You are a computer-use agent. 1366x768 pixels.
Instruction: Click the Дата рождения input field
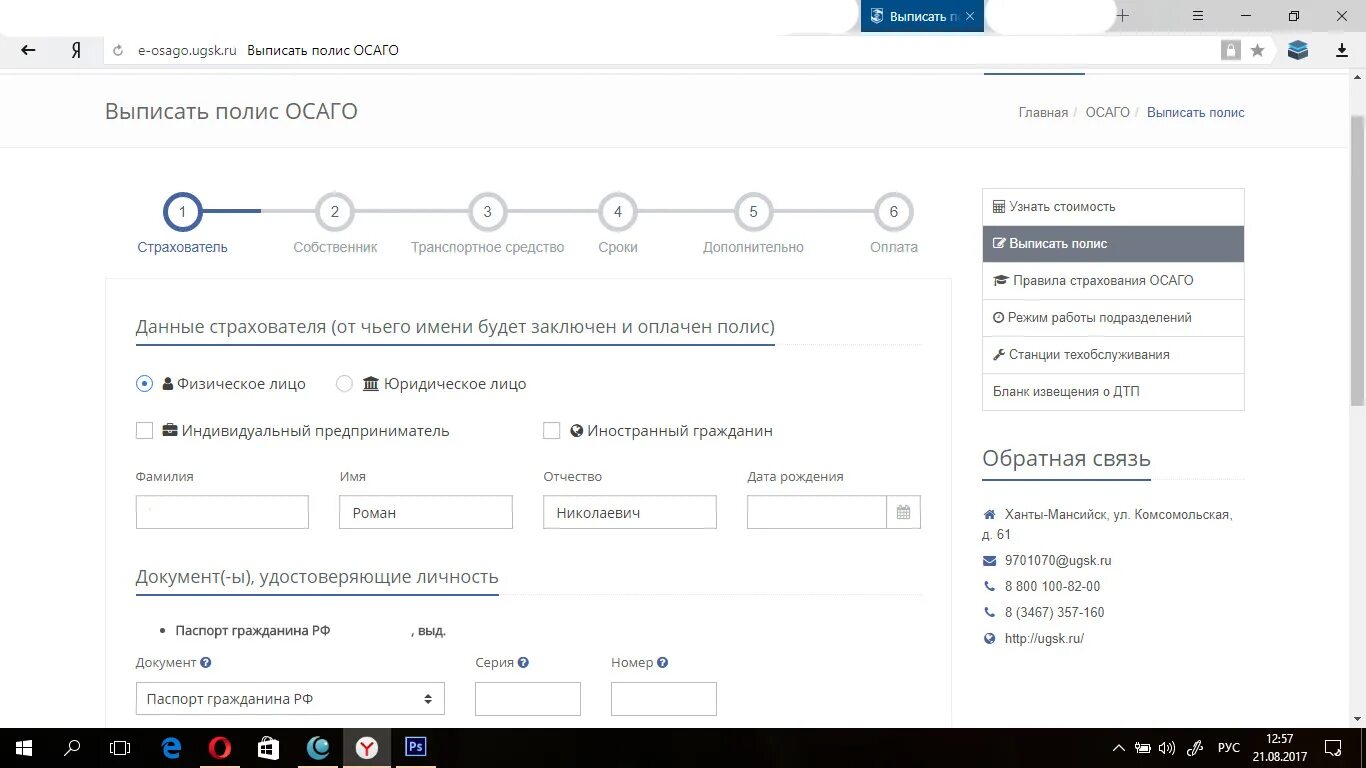tap(817, 512)
